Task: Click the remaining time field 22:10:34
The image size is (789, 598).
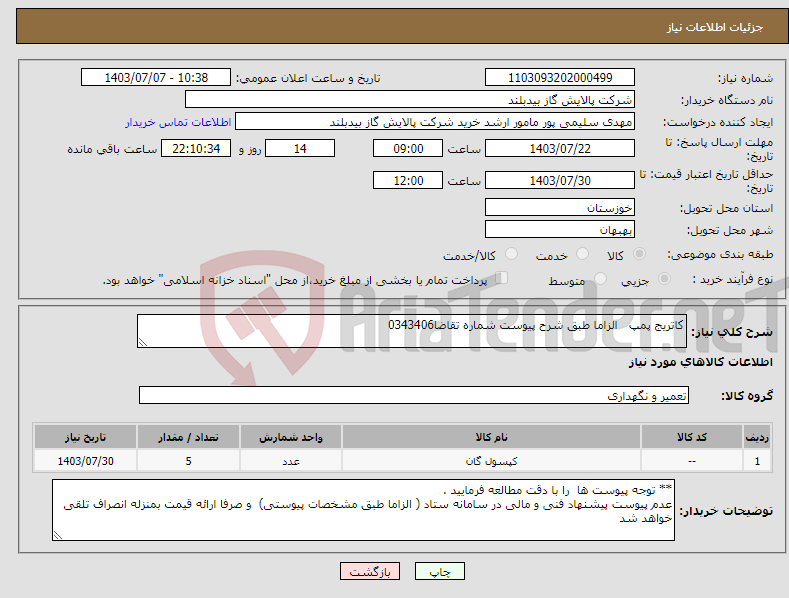Action: pos(196,148)
